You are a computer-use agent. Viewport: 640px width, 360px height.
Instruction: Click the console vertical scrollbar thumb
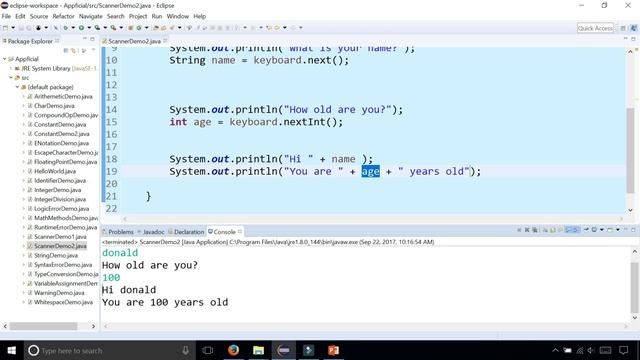634,287
